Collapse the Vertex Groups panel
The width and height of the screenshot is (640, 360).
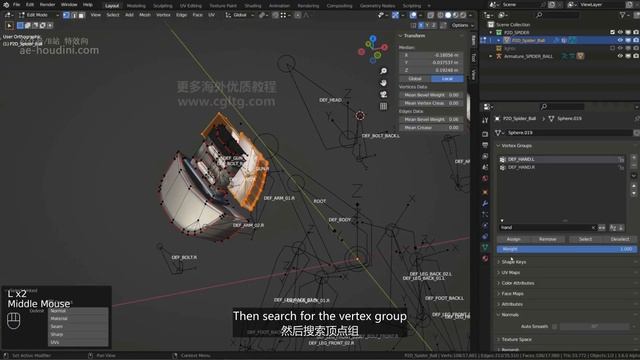point(516,146)
